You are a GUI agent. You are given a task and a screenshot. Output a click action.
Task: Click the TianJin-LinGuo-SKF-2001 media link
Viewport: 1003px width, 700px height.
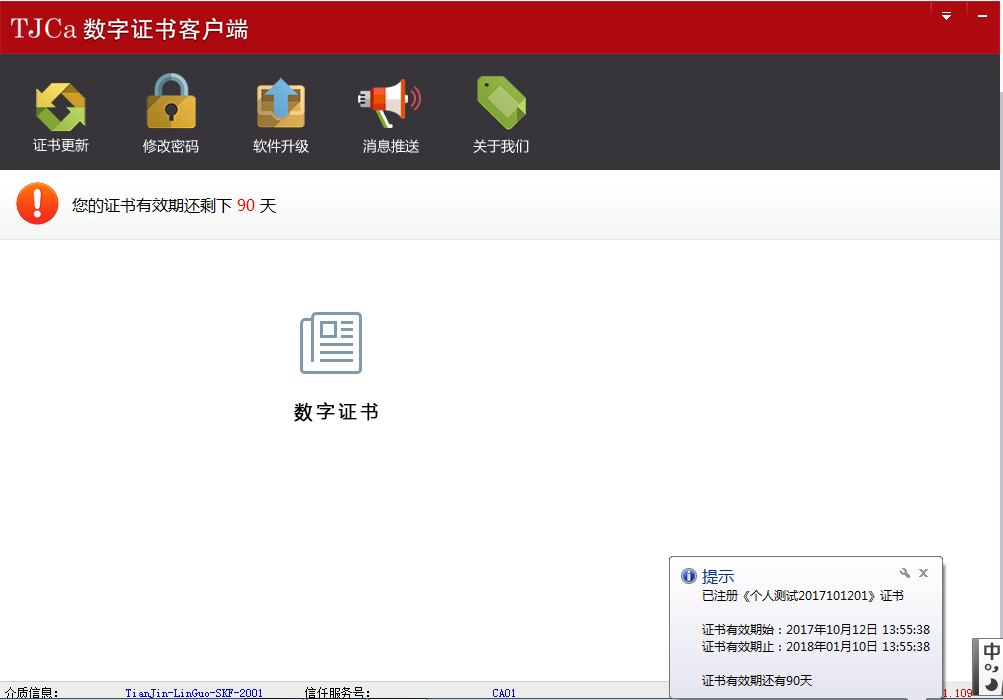(x=194, y=692)
